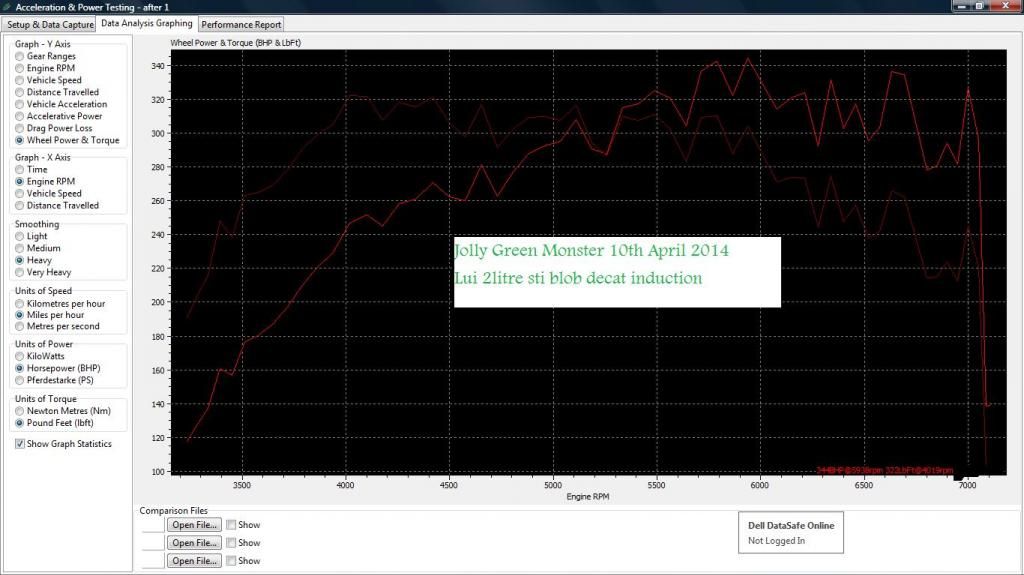Pick Distance Travelled for the X axis
Image resolution: width=1024 pixels, height=575 pixels.
(20, 206)
